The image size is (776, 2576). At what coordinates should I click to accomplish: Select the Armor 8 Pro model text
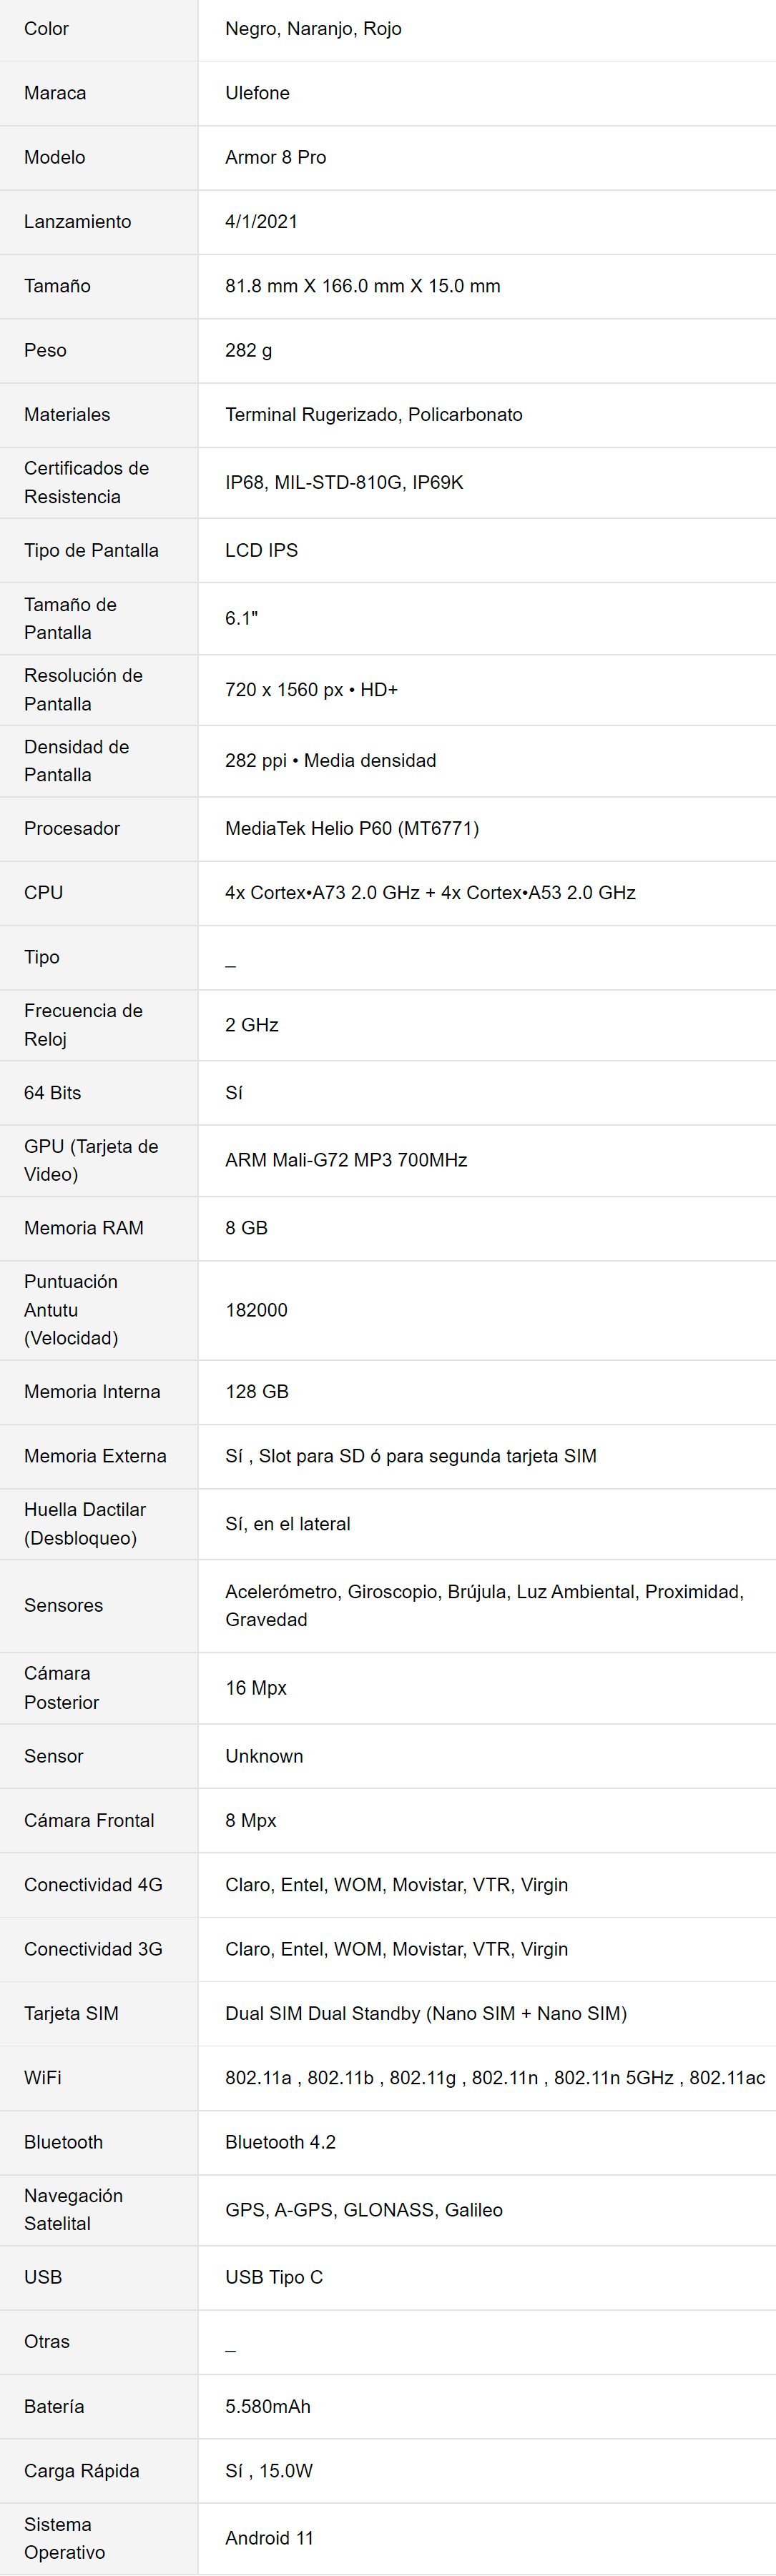click(x=275, y=157)
